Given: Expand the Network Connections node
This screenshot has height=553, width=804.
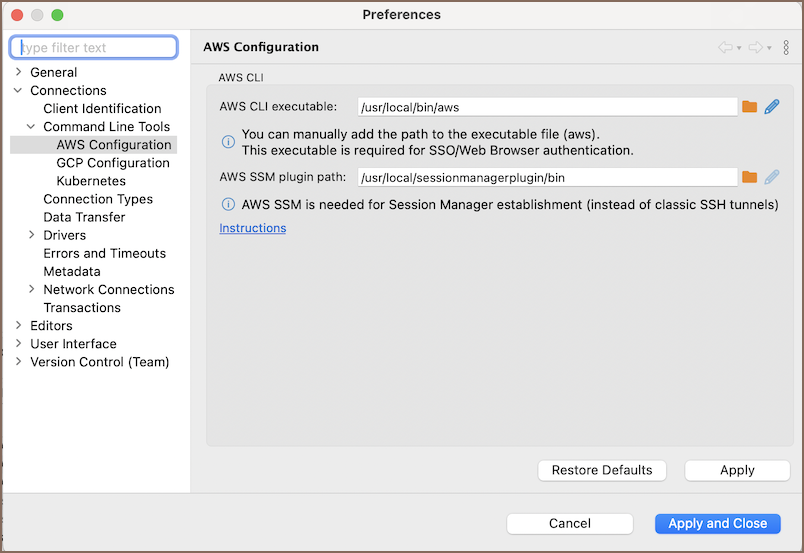Looking at the screenshot, I should tap(32, 289).
